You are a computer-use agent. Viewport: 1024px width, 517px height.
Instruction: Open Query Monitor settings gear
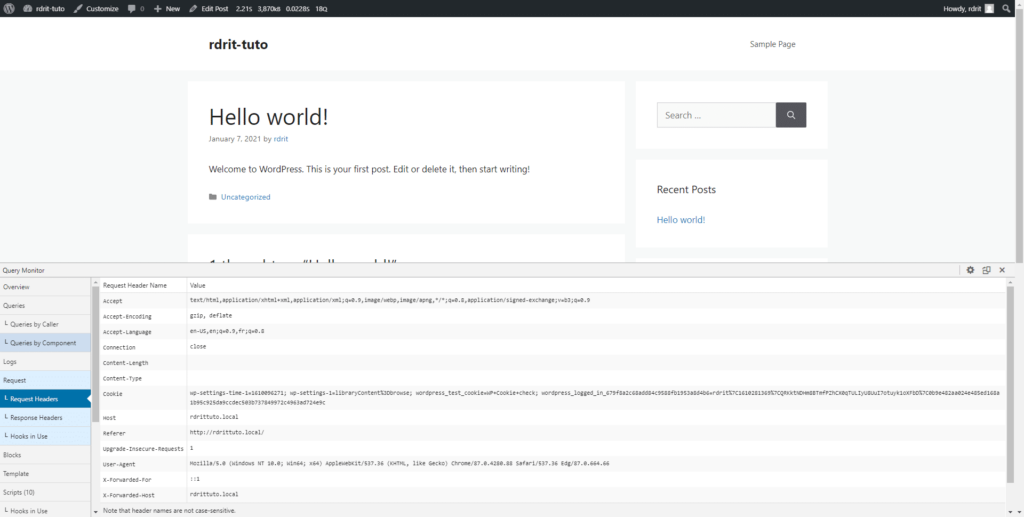[x=970, y=270]
